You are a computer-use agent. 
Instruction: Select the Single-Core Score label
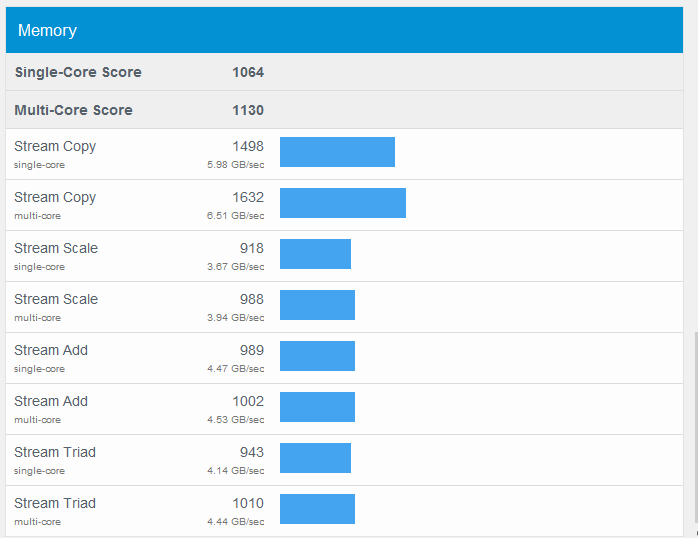[78, 72]
